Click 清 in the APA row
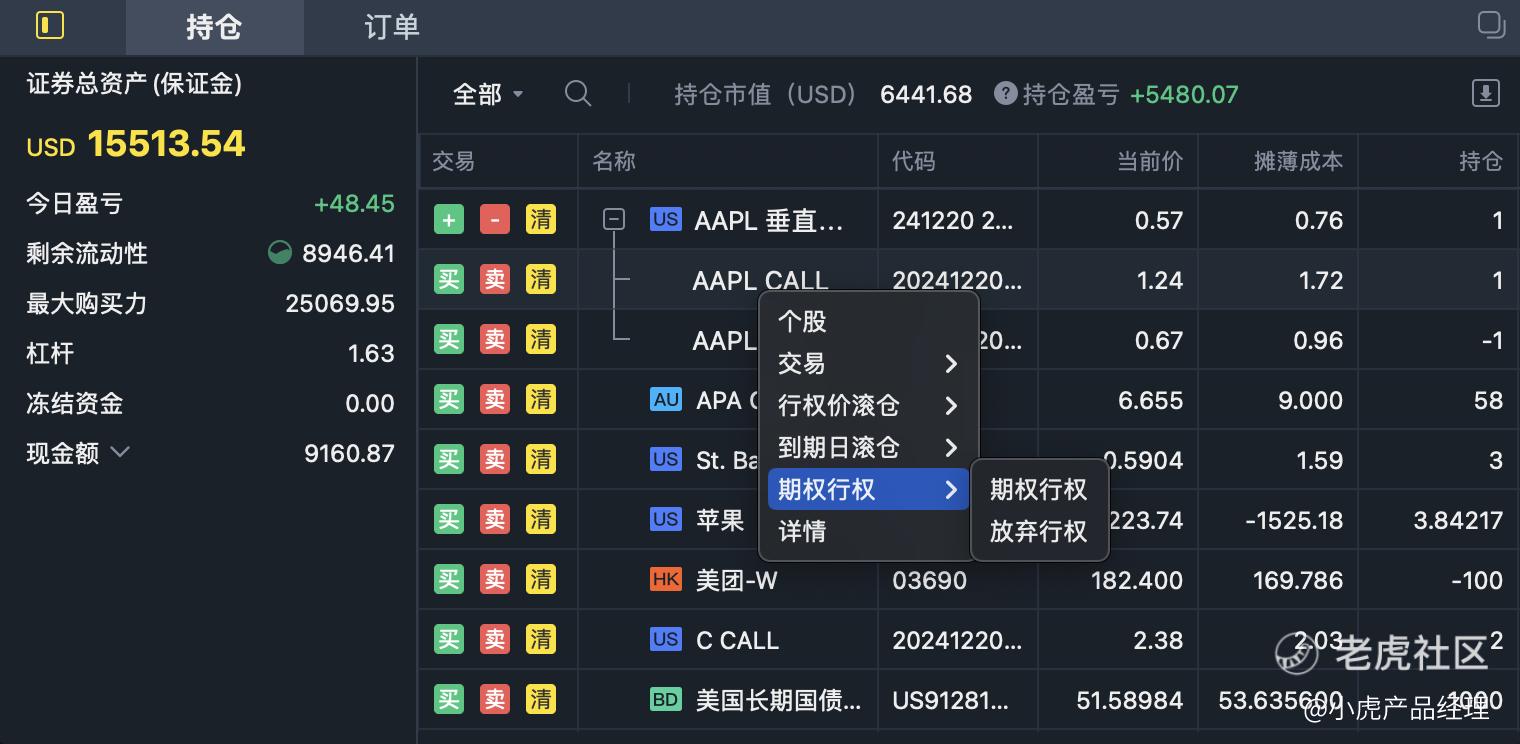1520x744 pixels. [x=541, y=400]
